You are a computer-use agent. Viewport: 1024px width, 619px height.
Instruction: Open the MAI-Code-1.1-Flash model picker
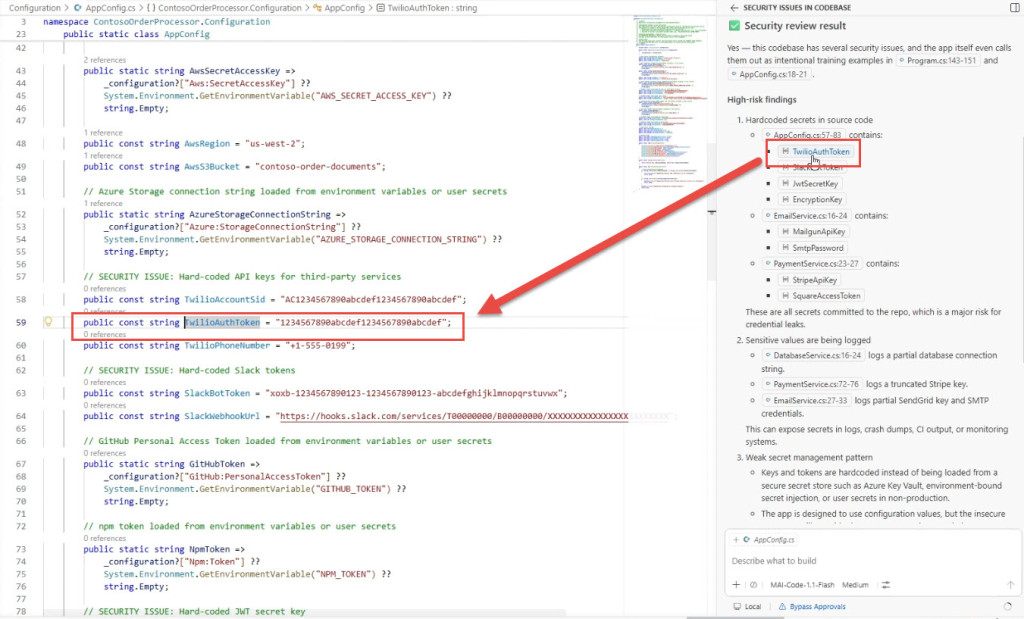802,585
